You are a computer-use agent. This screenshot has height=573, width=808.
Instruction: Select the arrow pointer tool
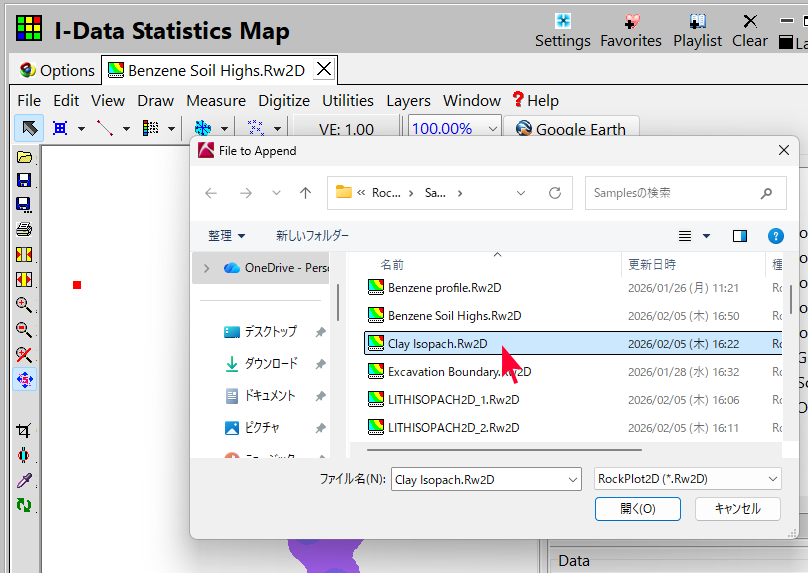29,128
